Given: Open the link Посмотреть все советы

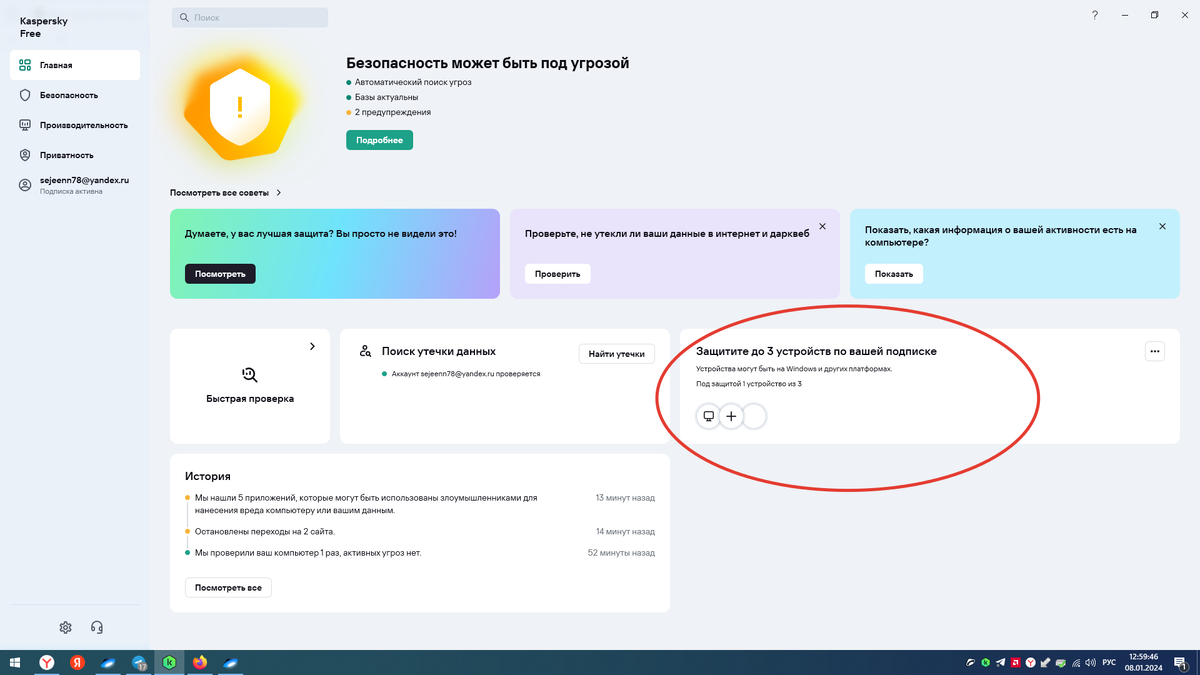Looking at the screenshot, I should 226,192.
